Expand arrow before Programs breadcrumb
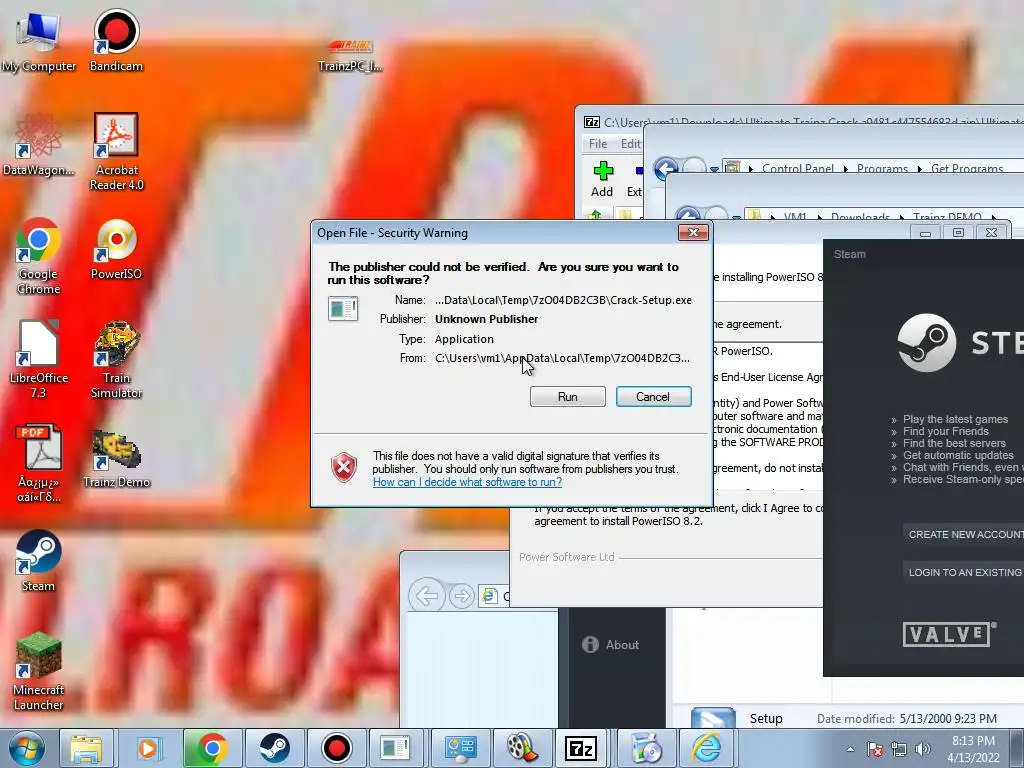This screenshot has height=768, width=1024. (846, 169)
